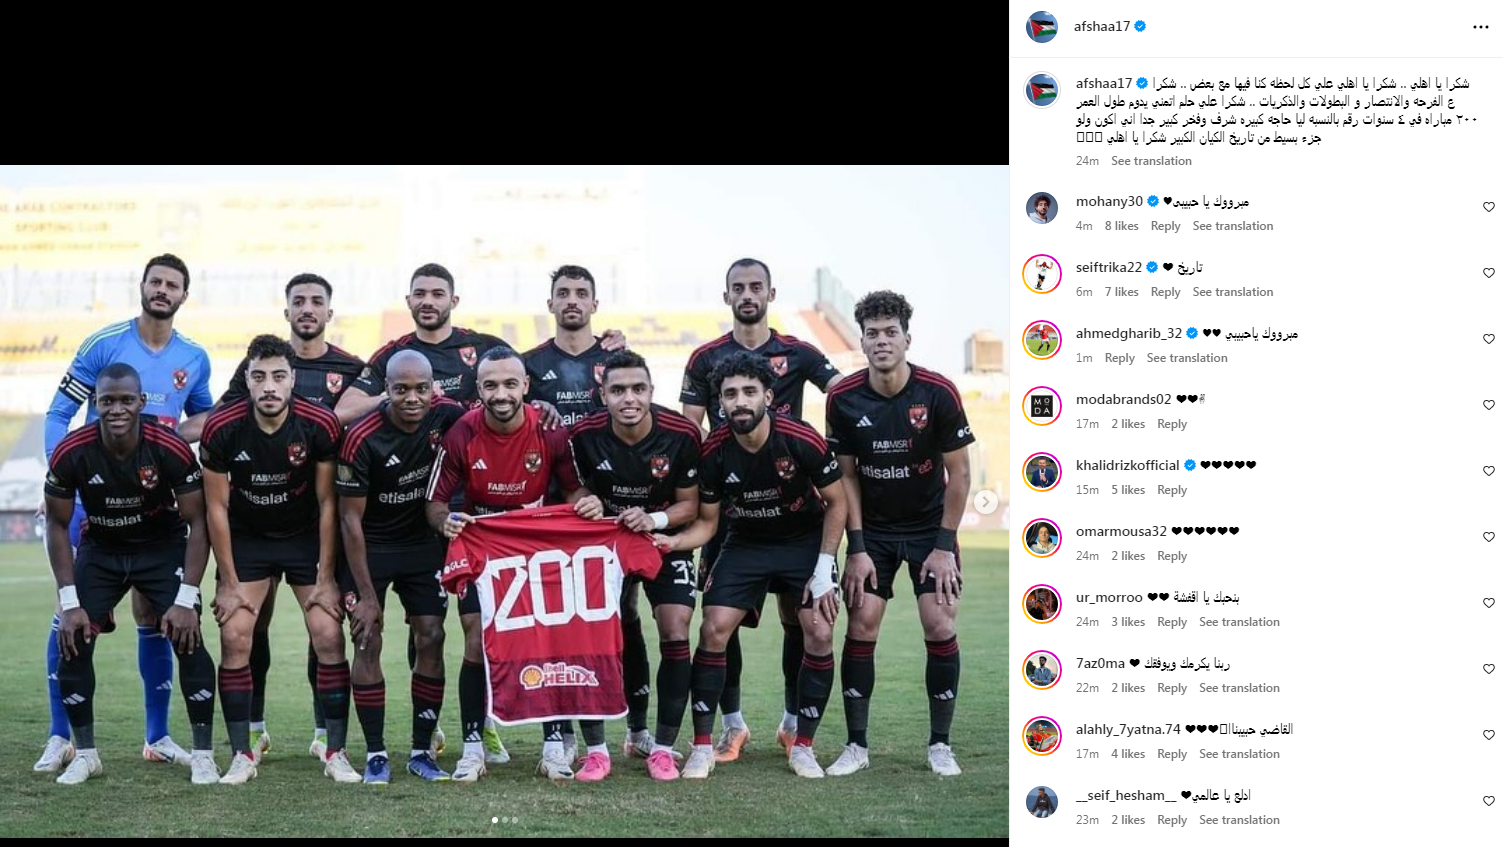
Task: Reply to __seif_hesham__'s comment
Action: pyautogui.click(x=1172, y=820)
